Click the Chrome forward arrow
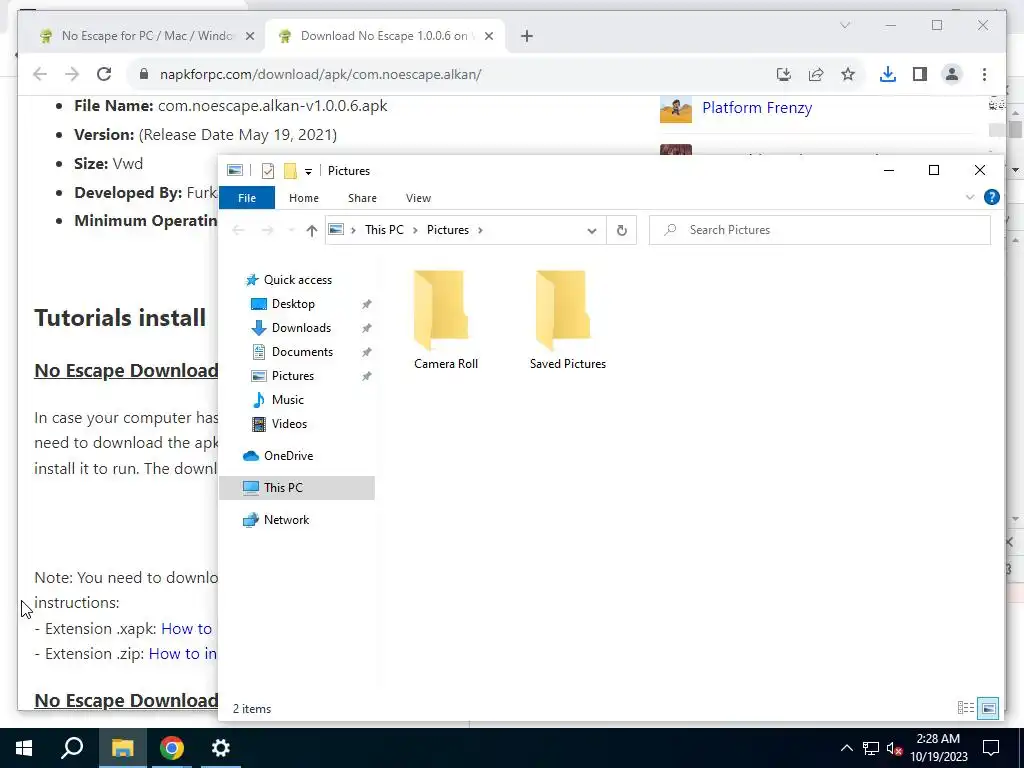The height and width of the screenshot is (768, 1024). tap(72, 74)
